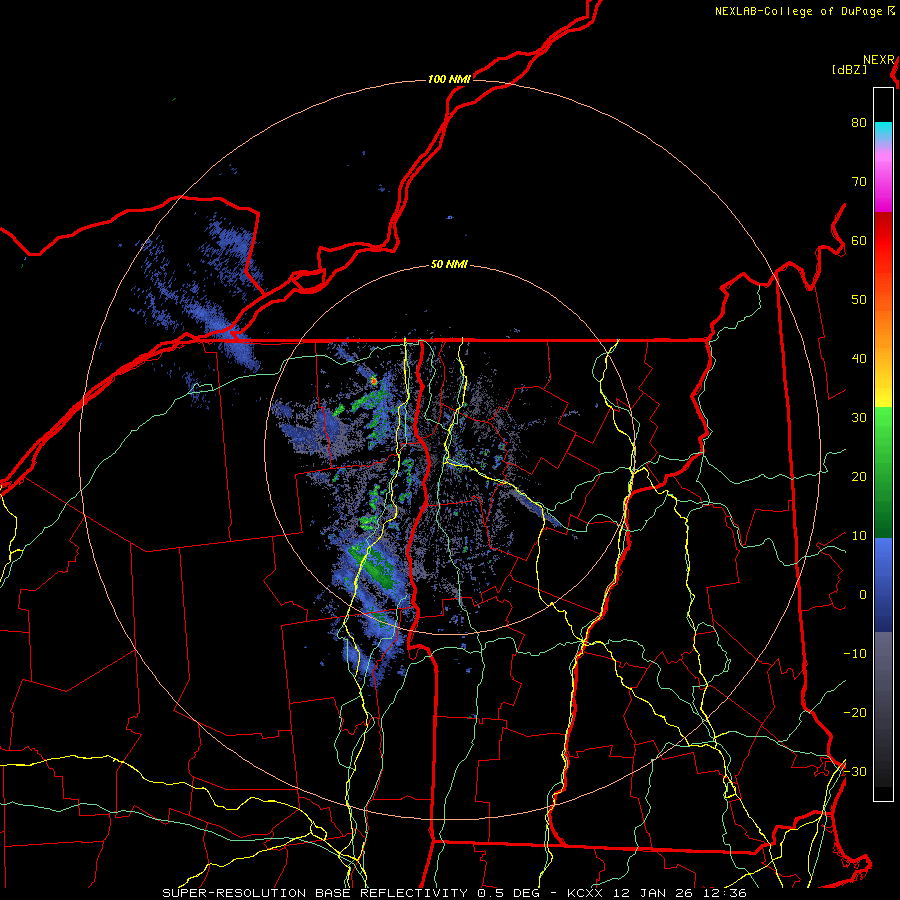This screenshot has width=900, height=900.
Task: Click the -10 dBZ scale value
Action: click(x=855, y=653)
